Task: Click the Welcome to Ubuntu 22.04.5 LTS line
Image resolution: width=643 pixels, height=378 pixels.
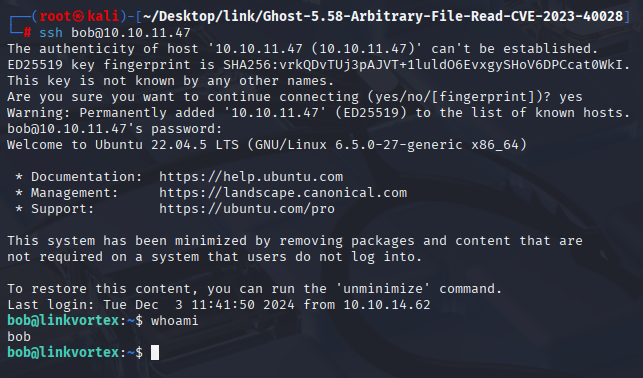Action: tap(267, 145)
